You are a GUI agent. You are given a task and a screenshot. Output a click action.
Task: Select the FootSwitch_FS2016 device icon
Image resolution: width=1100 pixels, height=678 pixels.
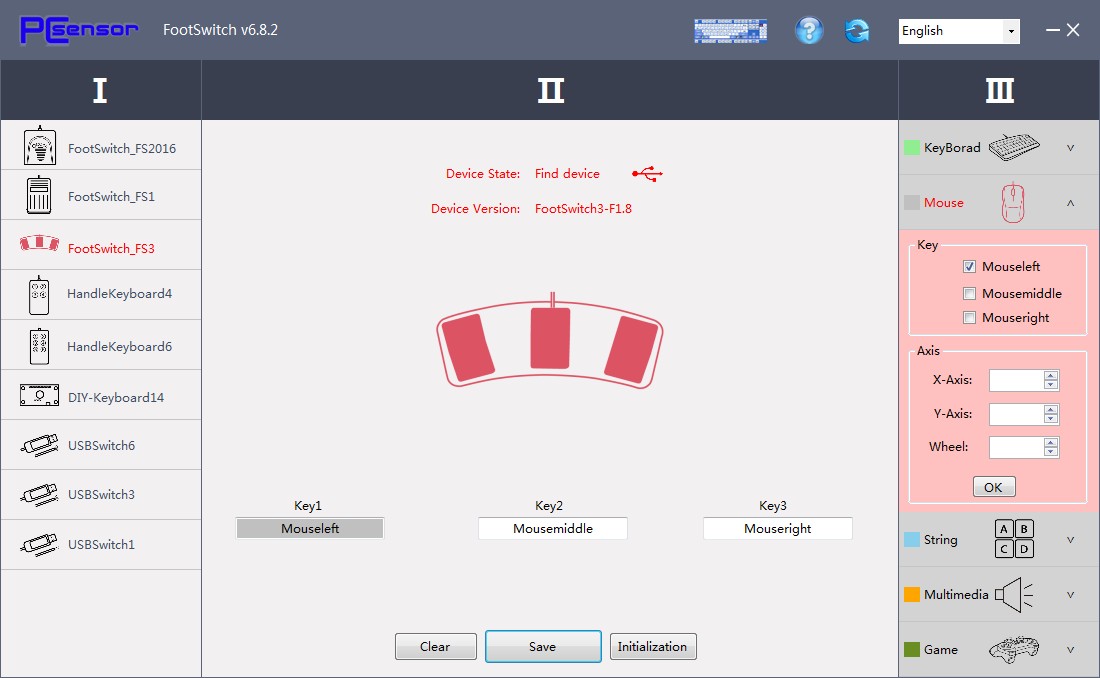[40, 146]
